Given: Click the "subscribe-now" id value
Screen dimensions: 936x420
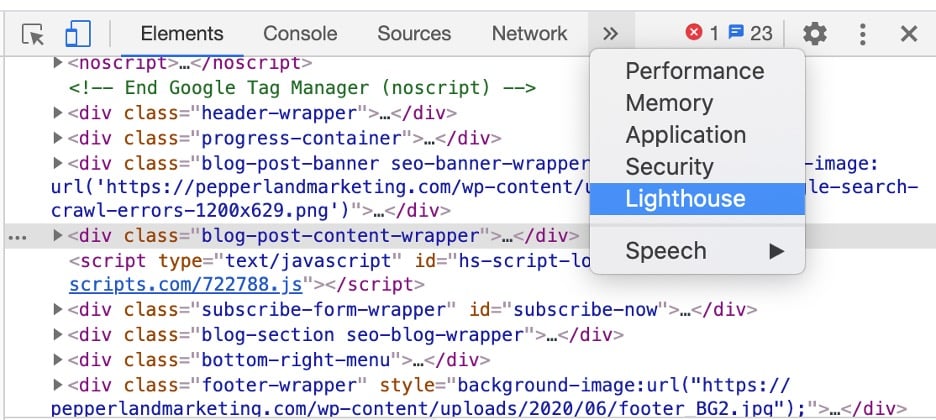Looking at the screenshot, I should click(x=585, y=310).
